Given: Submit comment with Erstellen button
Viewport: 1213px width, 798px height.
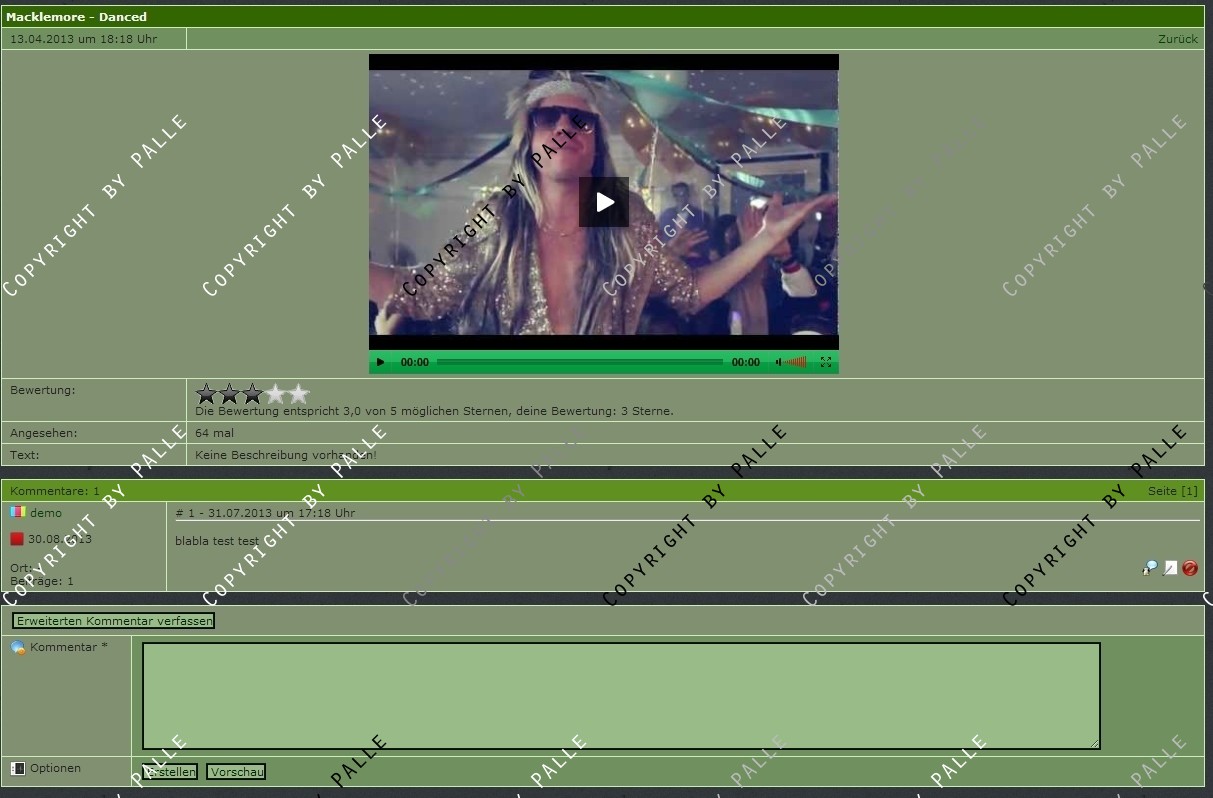Looking at the screenshot, I should coord(170,772).
